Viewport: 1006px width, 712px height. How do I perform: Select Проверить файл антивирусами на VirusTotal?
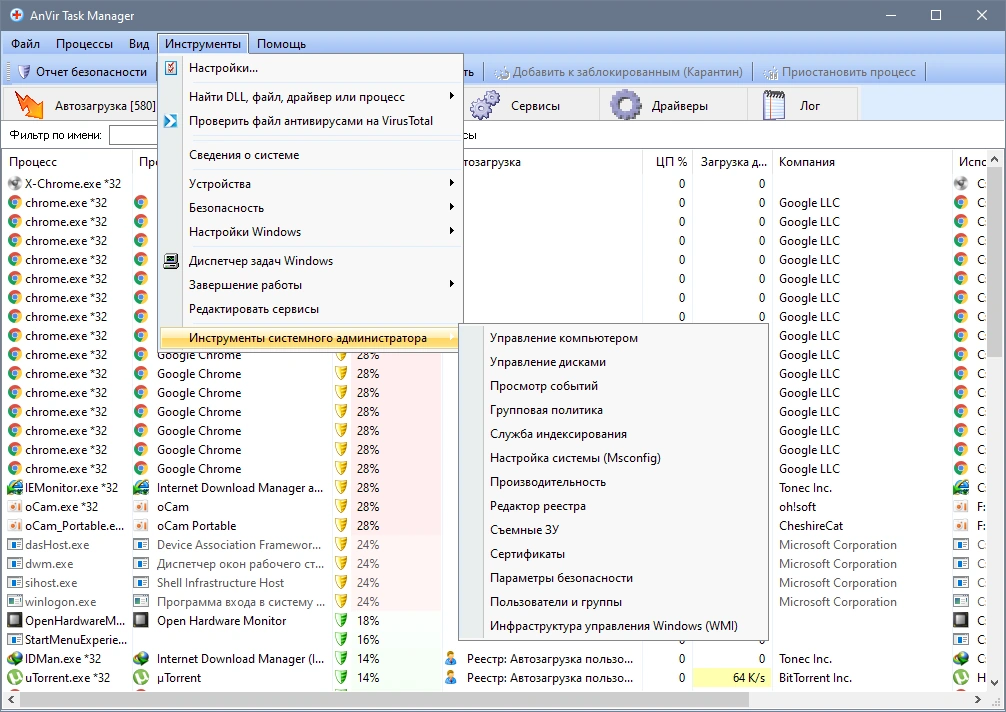coord(311,121)
